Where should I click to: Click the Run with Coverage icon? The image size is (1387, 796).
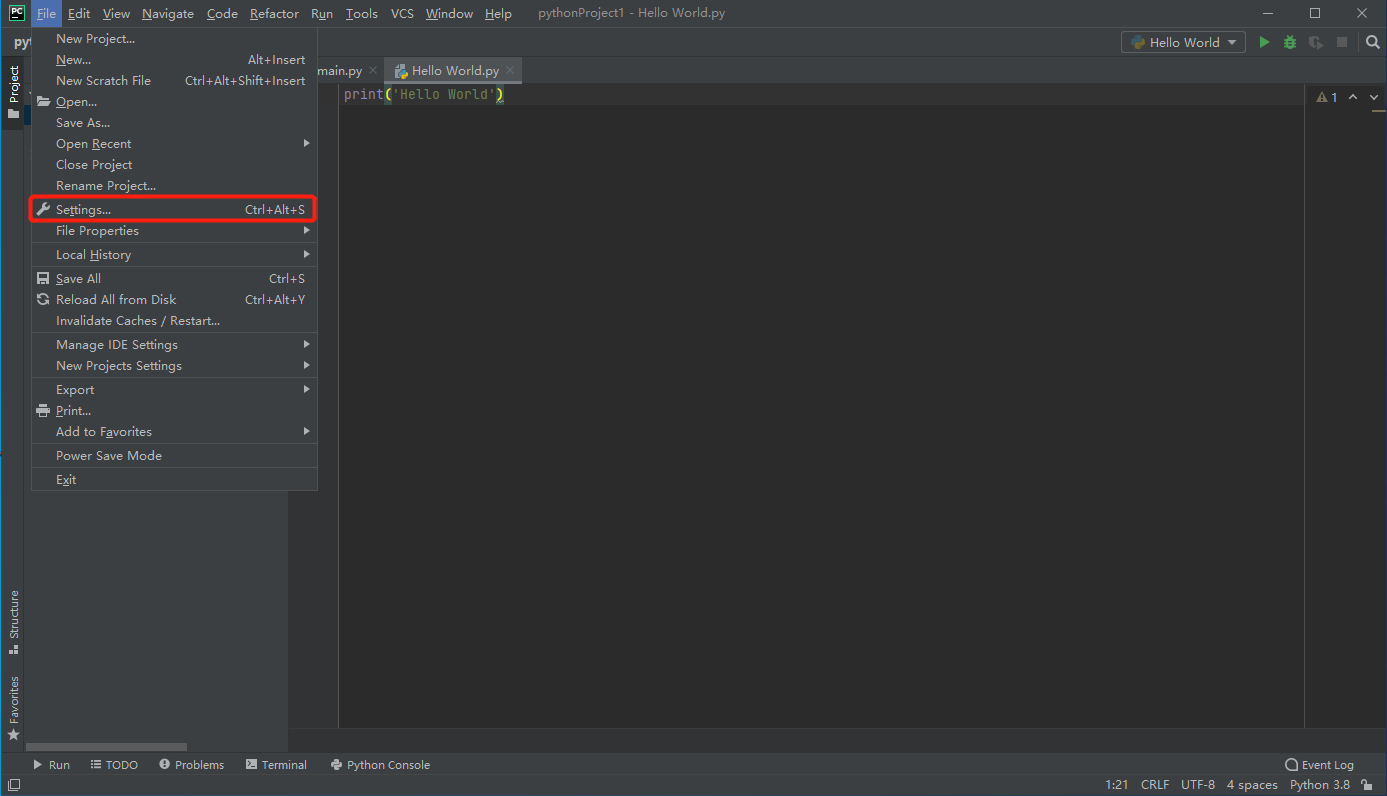click(1316, 42)
